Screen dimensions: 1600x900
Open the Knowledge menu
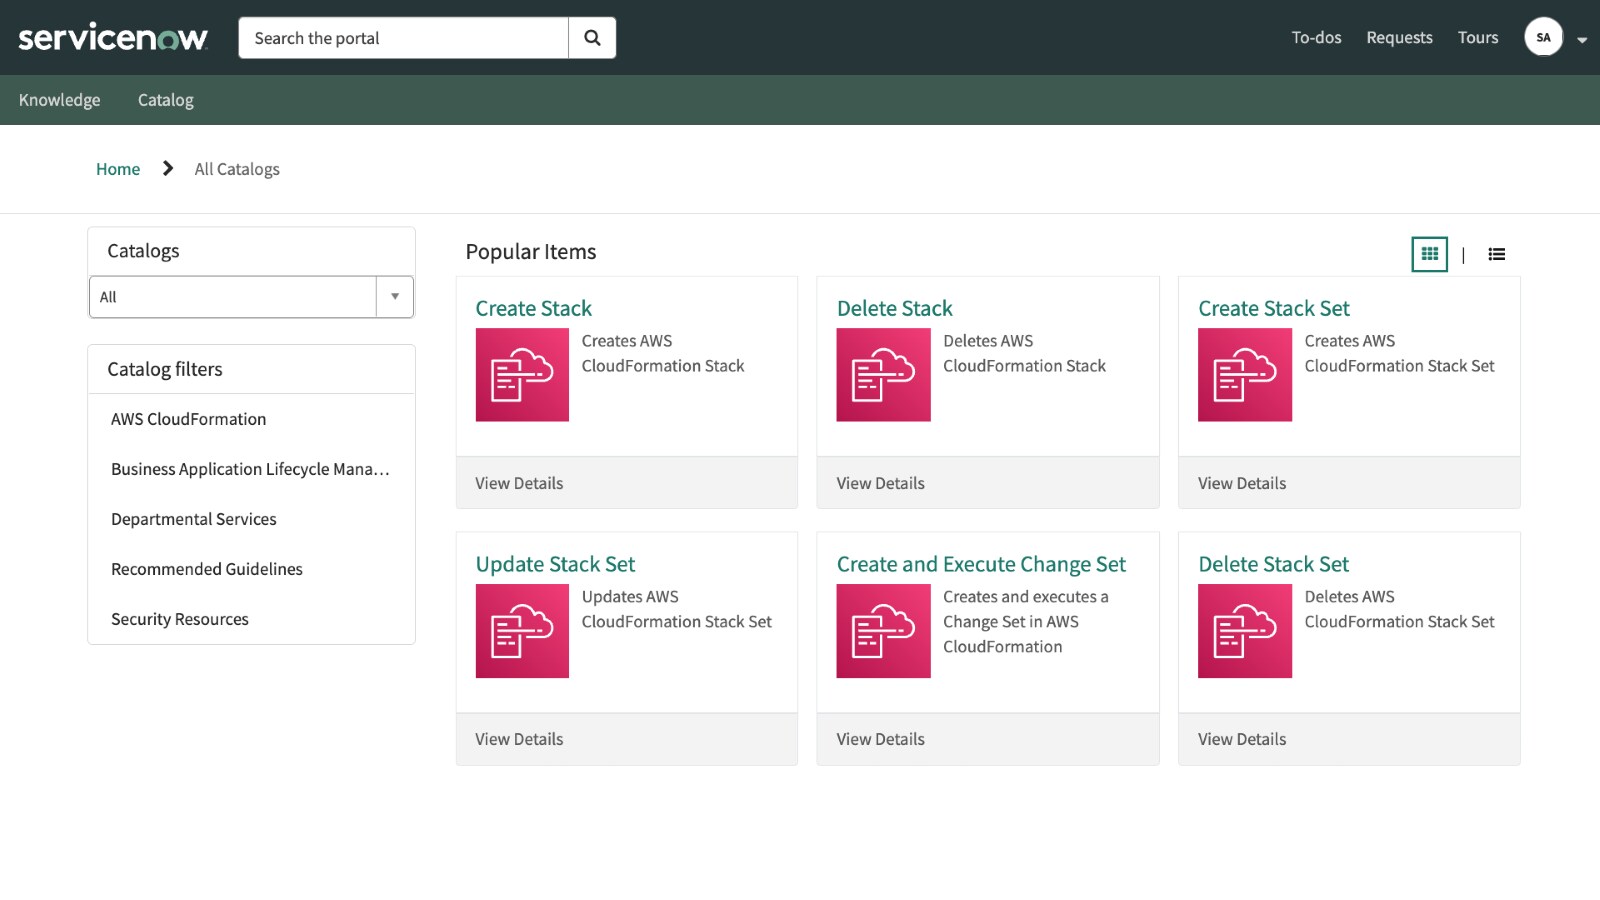pyautogui.click(x=60, y=100)
